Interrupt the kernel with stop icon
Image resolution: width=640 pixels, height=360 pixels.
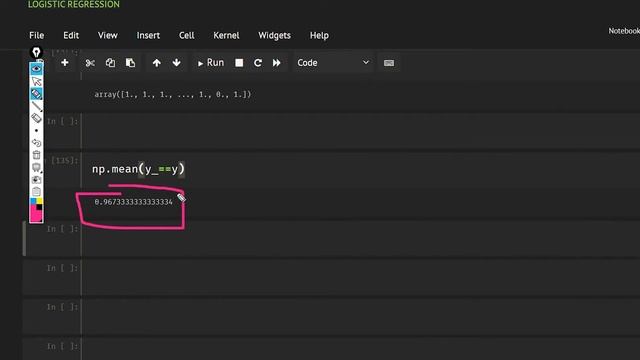(x=239, y=63)
